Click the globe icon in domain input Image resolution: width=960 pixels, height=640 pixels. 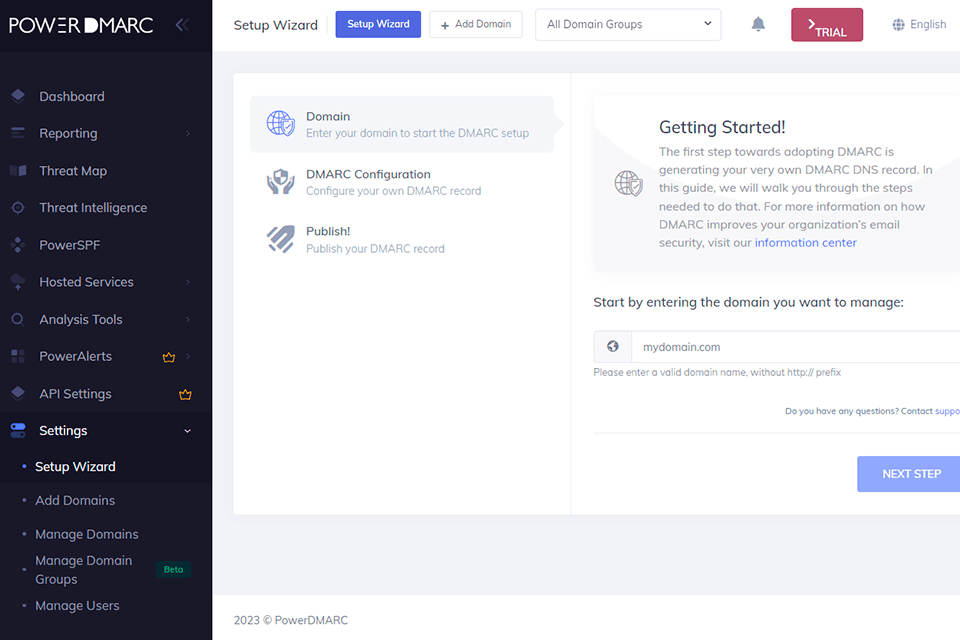click(613, 347)
